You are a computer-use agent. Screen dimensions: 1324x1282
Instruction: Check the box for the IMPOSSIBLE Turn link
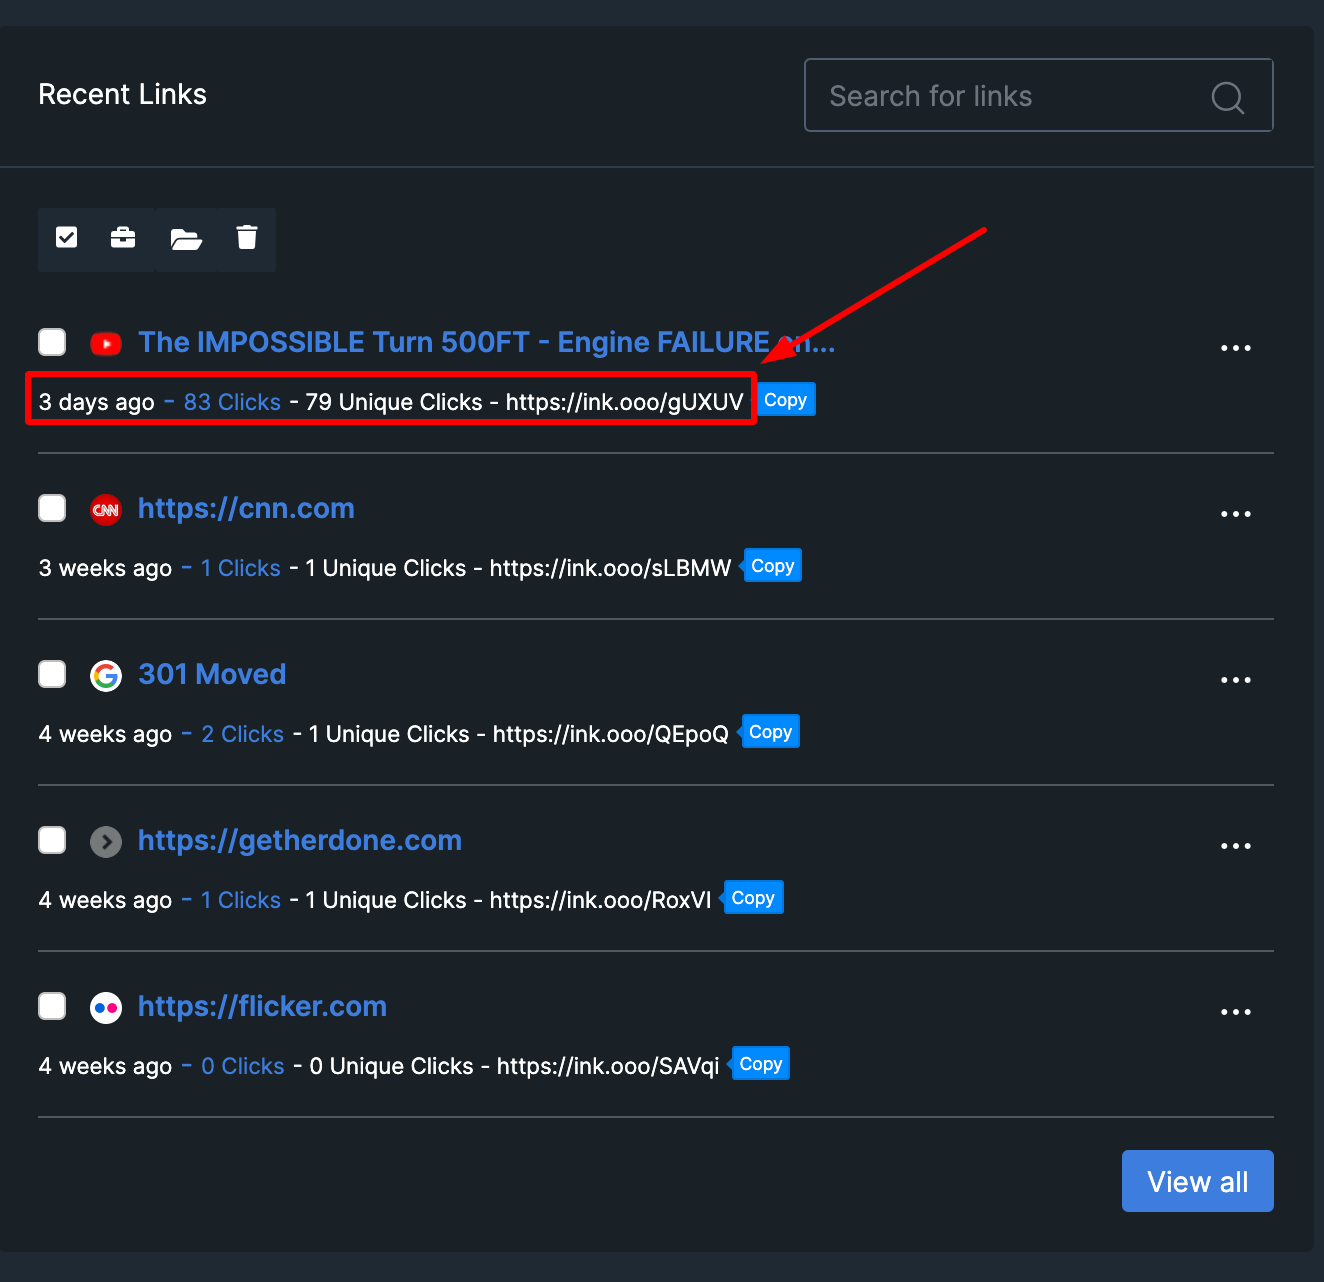point(52,342)
